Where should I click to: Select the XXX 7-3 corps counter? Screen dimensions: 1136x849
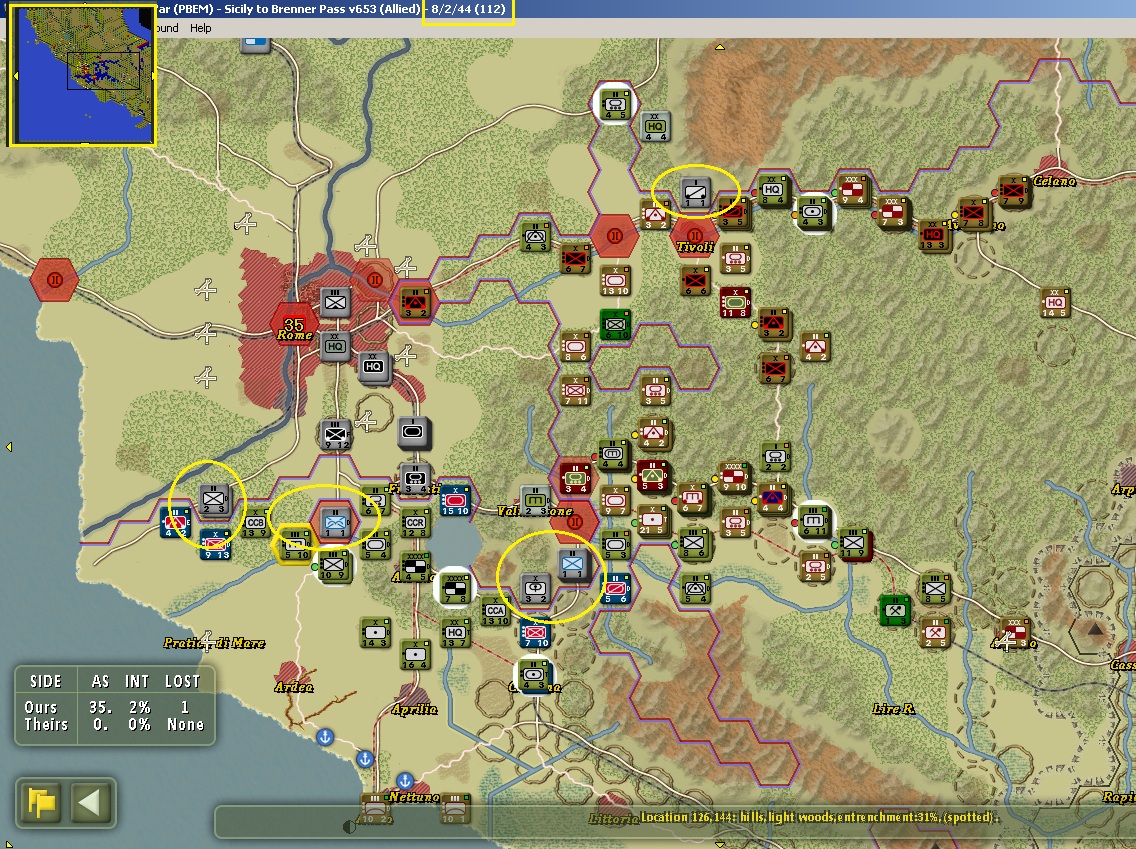(893, 213)
